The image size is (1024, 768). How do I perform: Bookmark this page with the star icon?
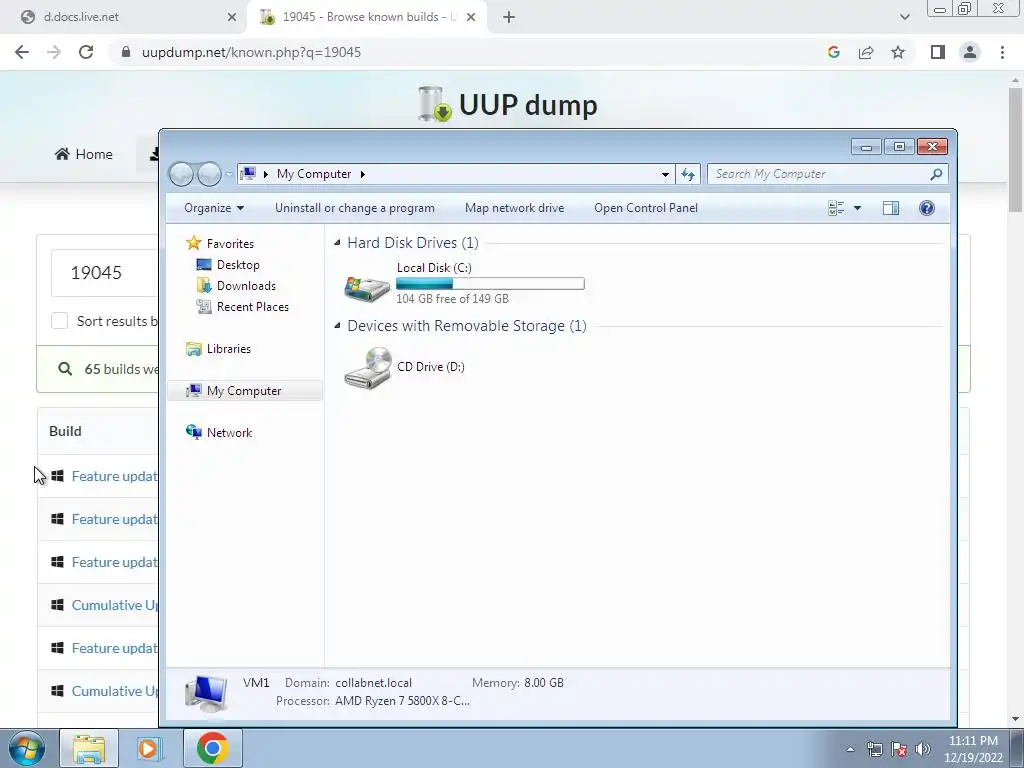click(898, 52)
